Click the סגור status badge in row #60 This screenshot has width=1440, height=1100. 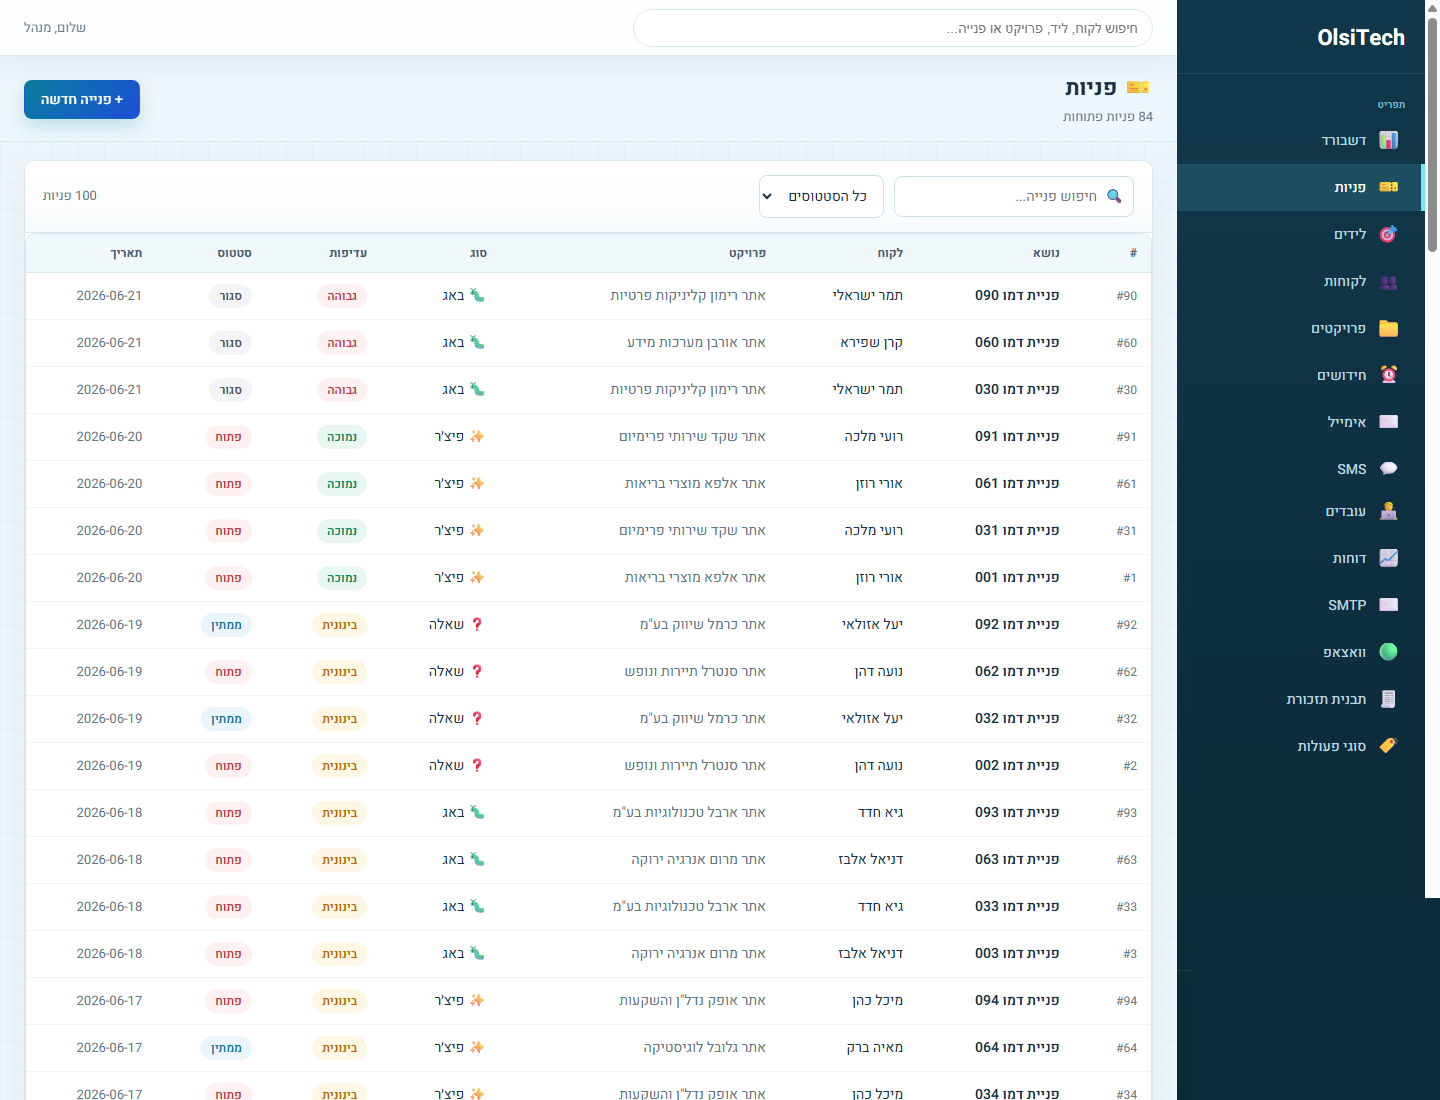click(x=231, y=343)
